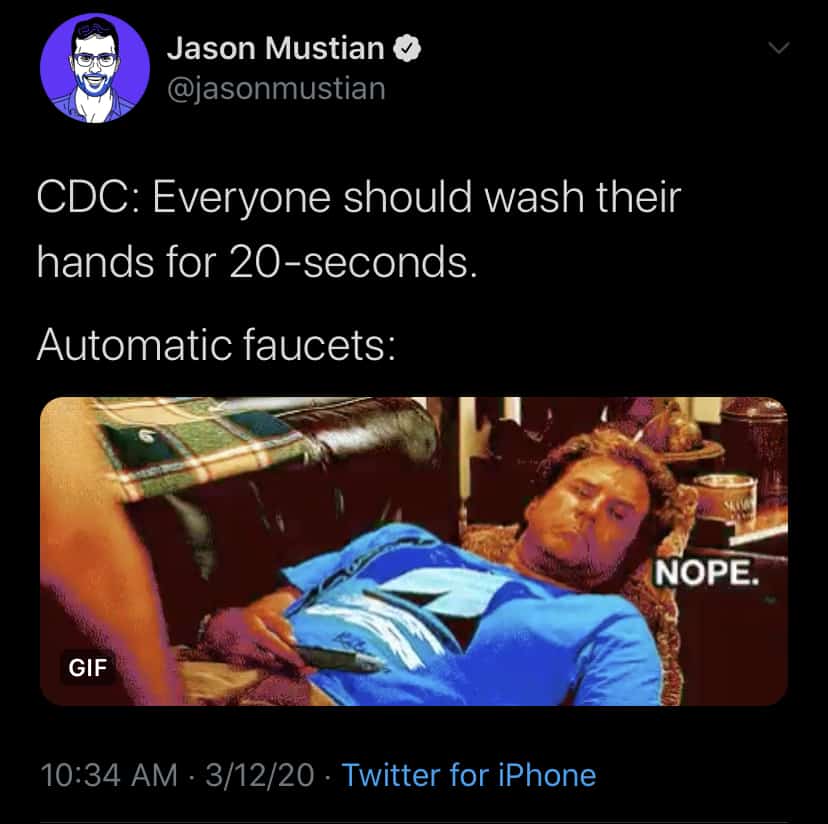Screen dimensions: 828x824
Task: Play the sleeping man GIF thumbnail
Action: (414, 551)
